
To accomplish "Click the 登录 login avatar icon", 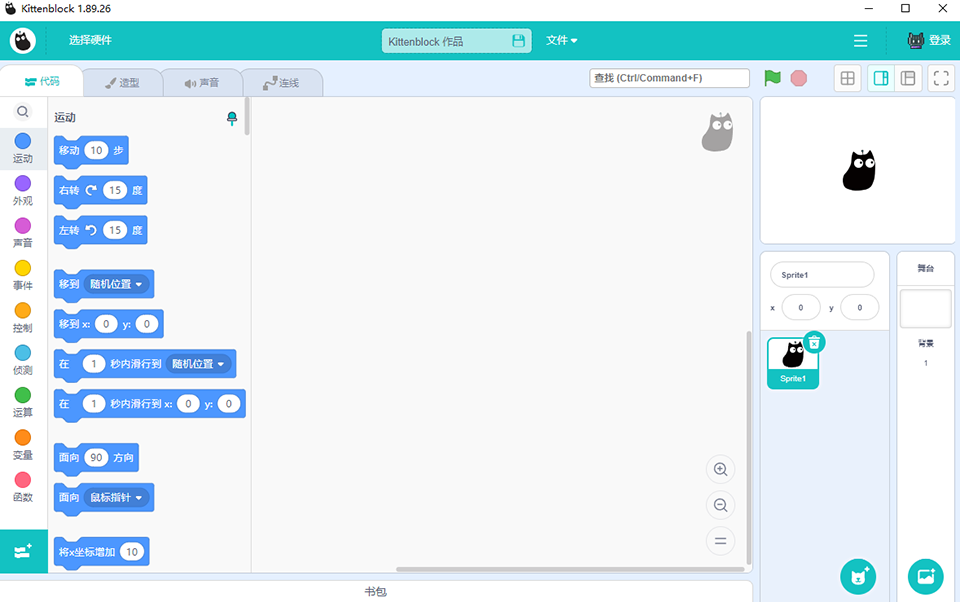I will [x=916, y=40].
